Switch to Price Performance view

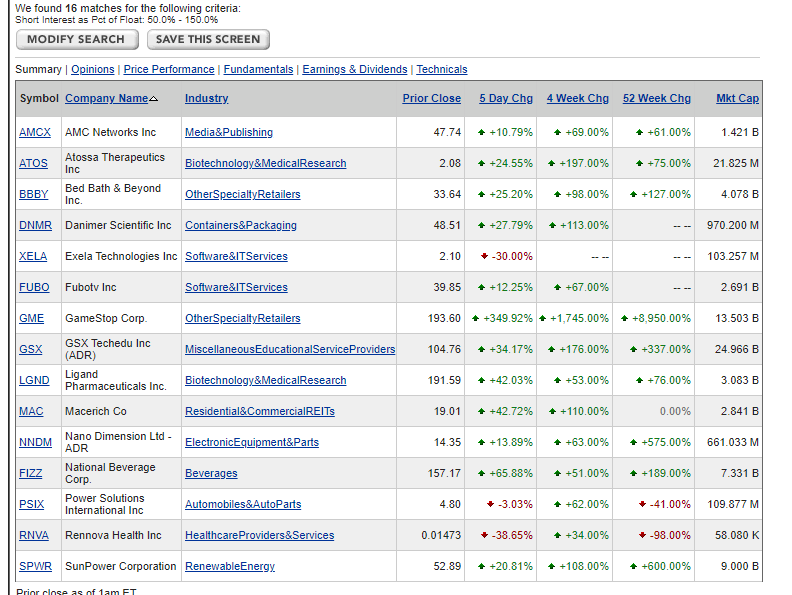point(169,69)
